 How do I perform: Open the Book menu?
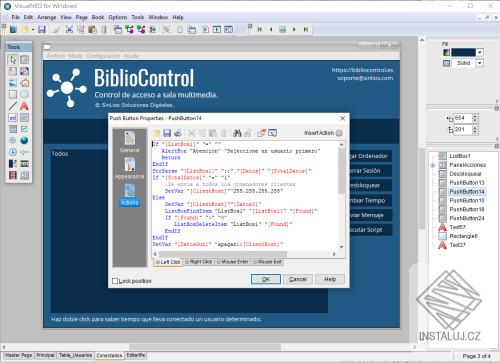point(98,17)
